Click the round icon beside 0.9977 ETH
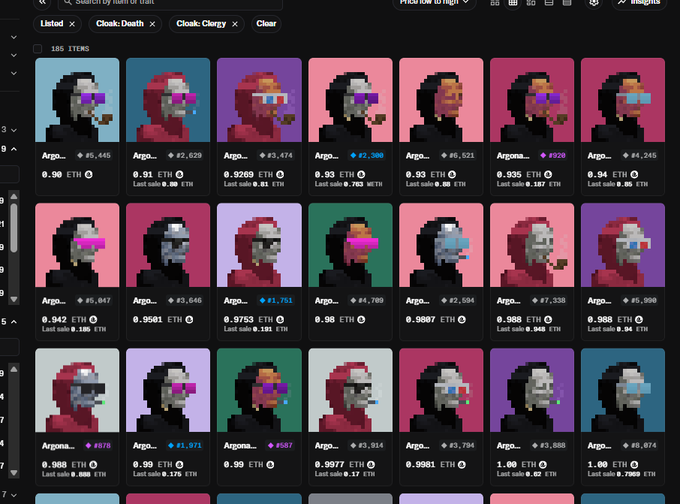 pyautogui.click(x=371, y=465)
